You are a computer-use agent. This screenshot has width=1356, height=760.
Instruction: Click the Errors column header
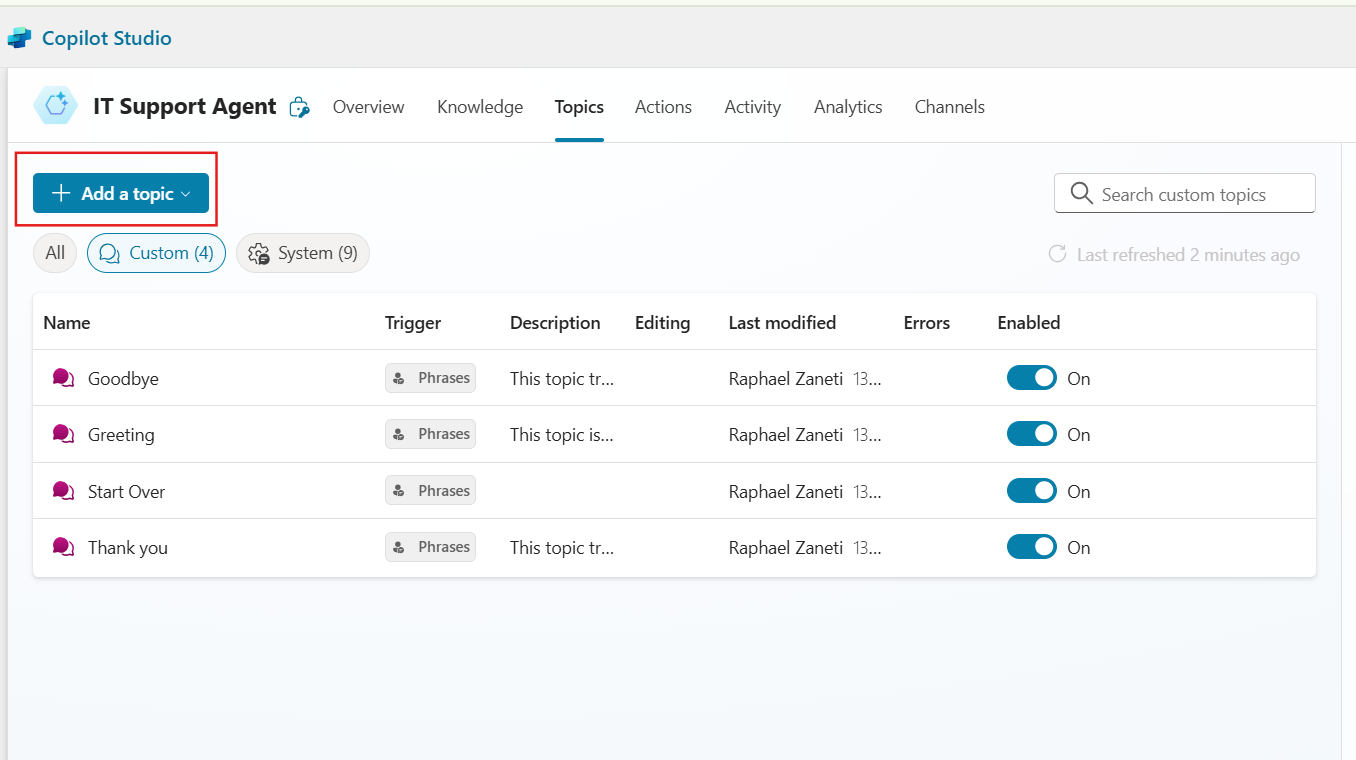click(927, 322)
